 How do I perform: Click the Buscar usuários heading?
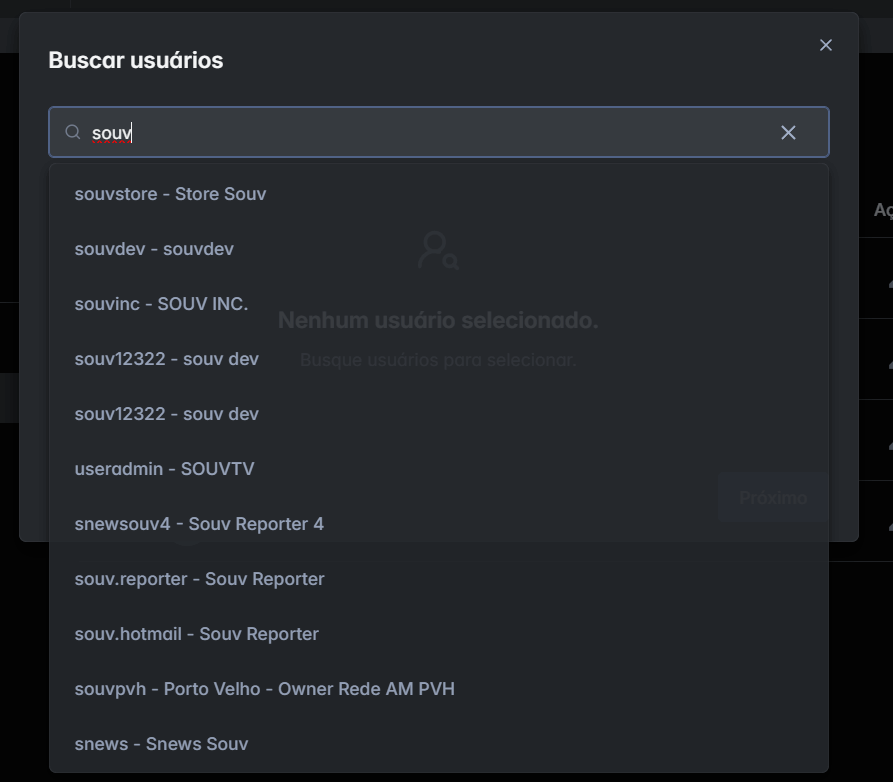click(136, 60)
